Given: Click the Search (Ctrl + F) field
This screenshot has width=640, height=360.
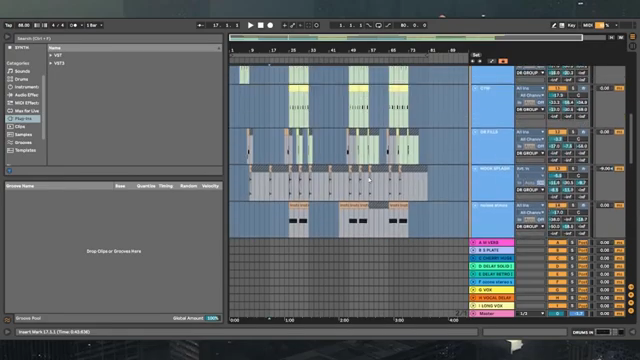Looking at the screenshot, I should [x=118, y=38].
